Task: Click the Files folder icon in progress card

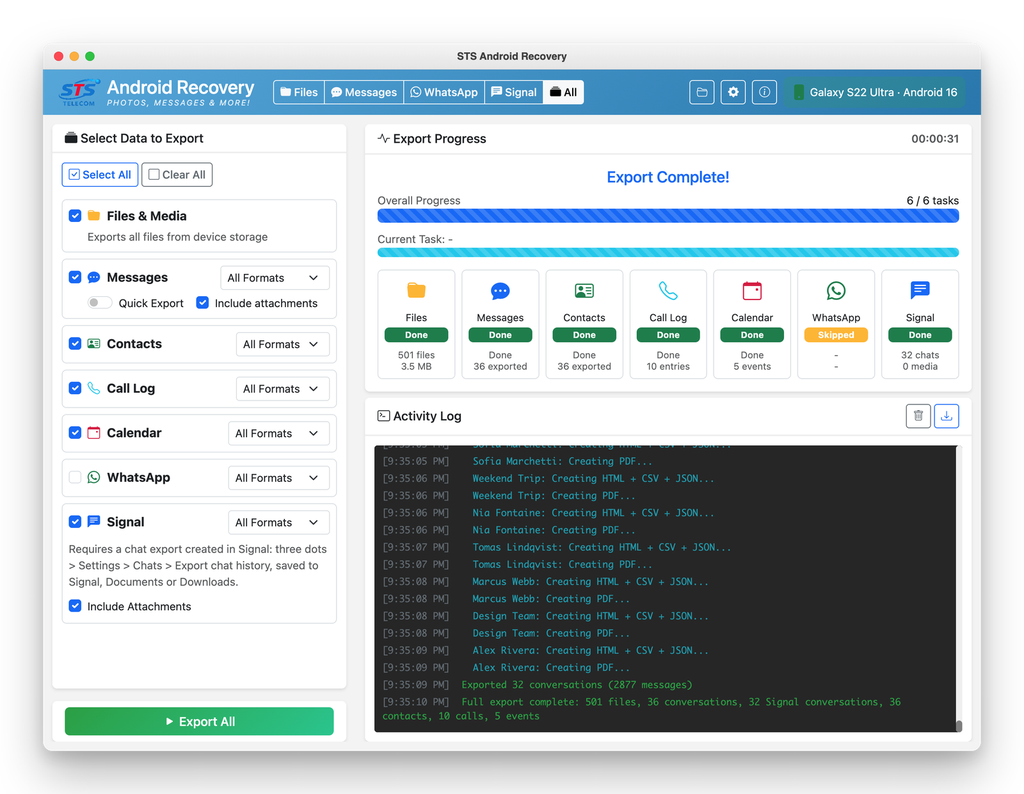Action: click(x=416, y=291)
